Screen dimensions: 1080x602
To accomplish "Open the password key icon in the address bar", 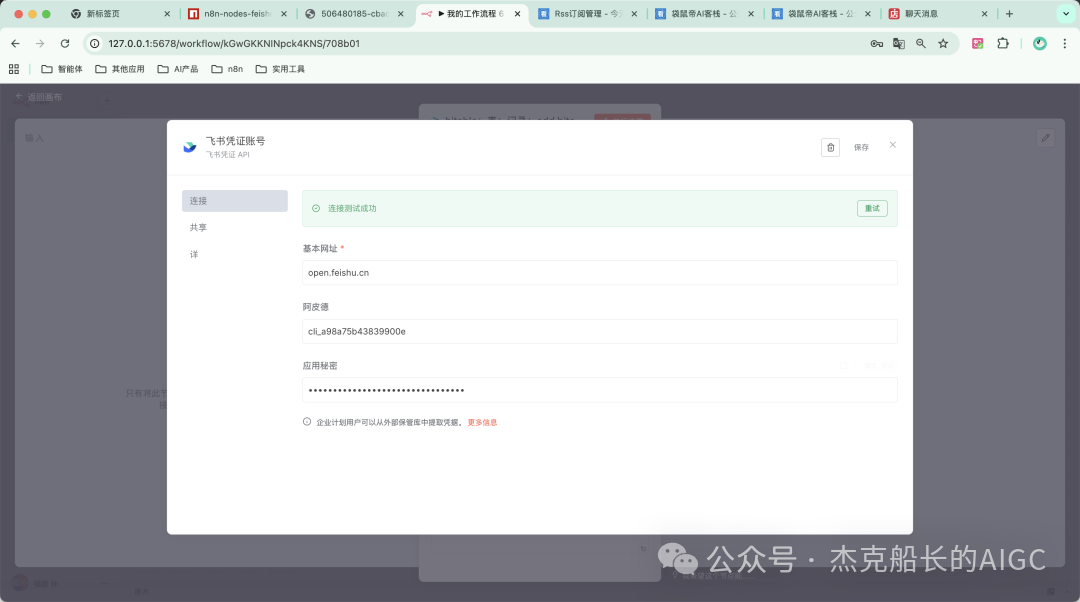I will [876, 43].
